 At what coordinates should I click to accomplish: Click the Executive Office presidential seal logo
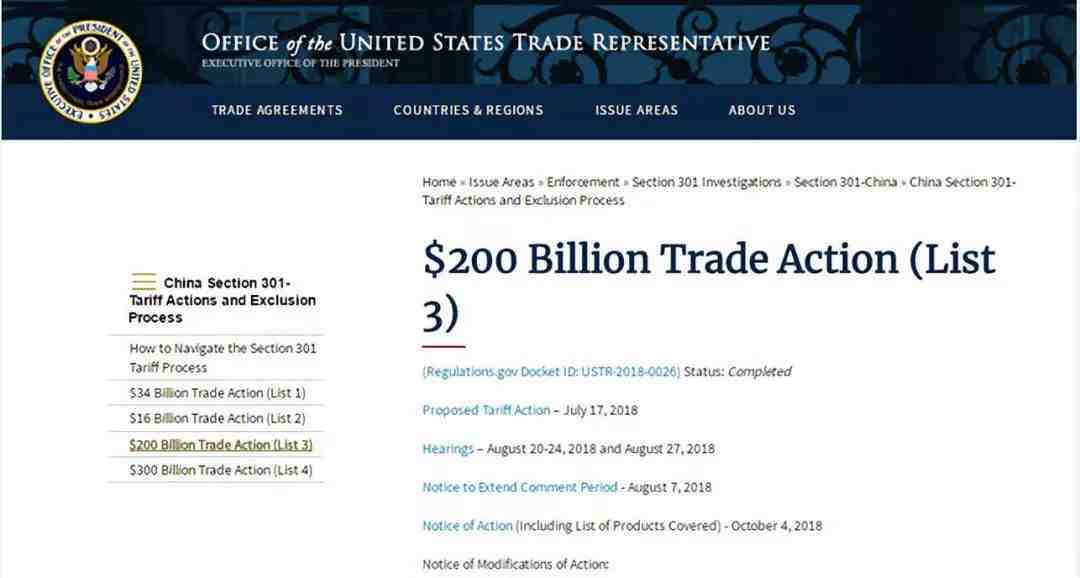tap(90, 71)
